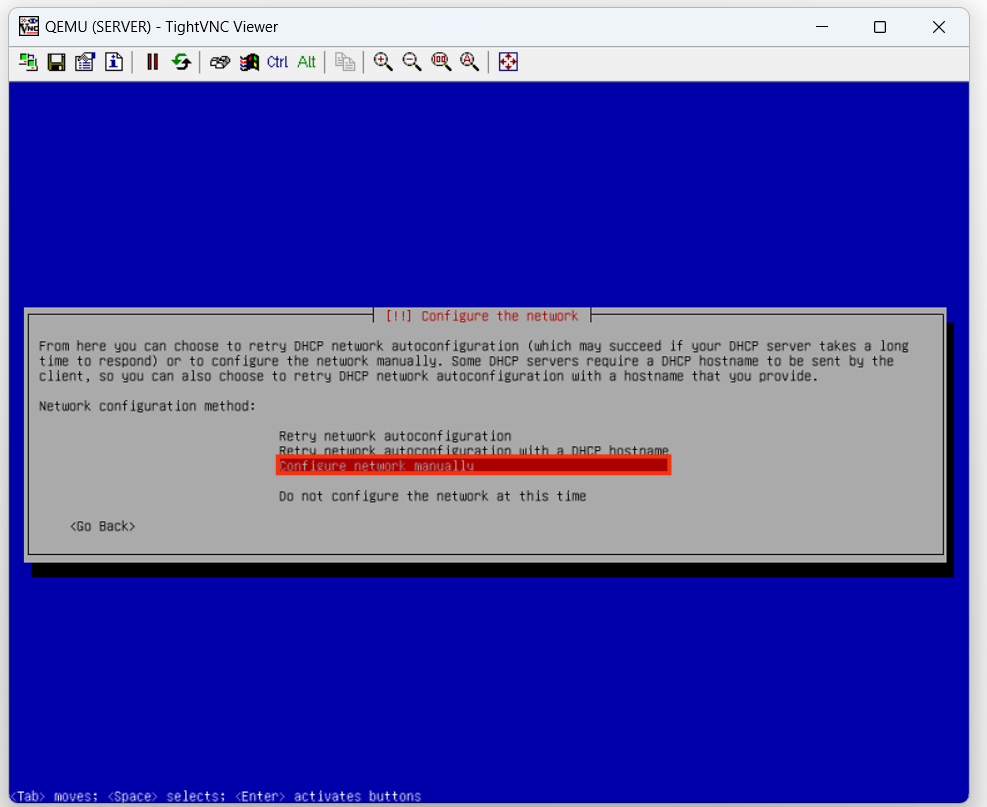Pause the VNC session
Image resolution: width=987 pixels, height=807 pixels.
(x=152, y=62)
